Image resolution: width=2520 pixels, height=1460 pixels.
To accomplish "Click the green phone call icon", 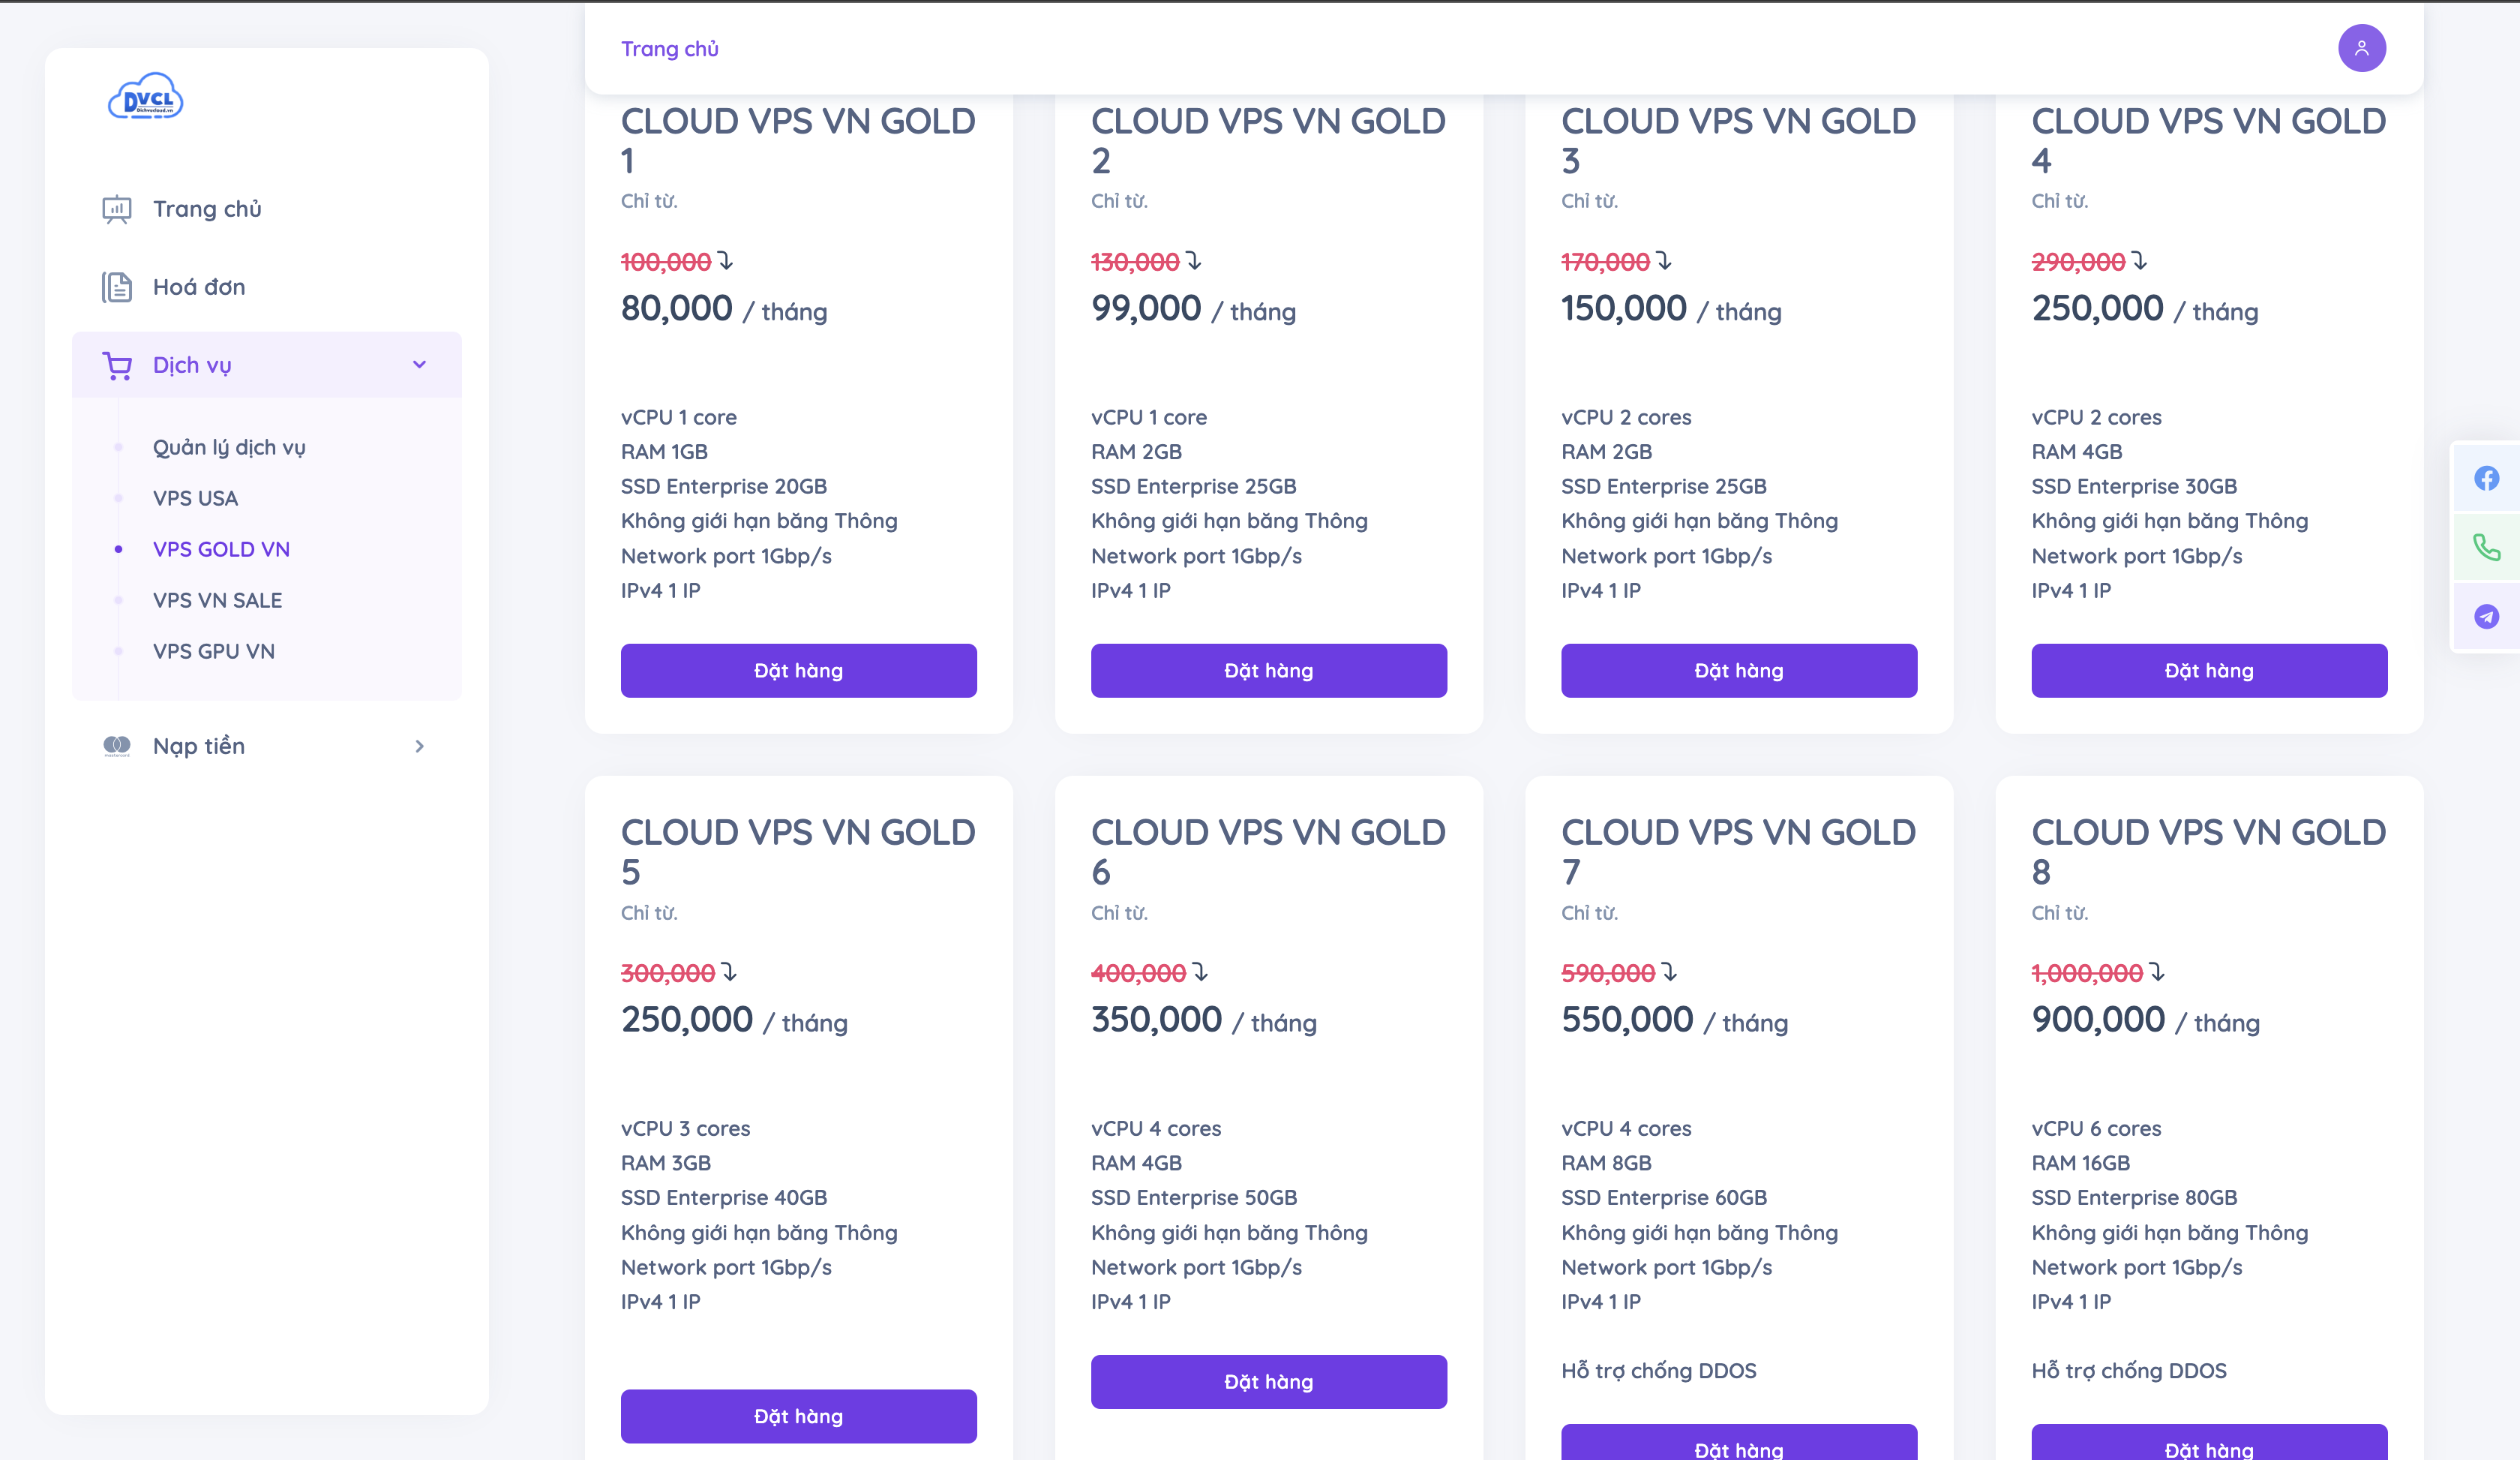I will pyautogui.click(x=2486, y=547).
